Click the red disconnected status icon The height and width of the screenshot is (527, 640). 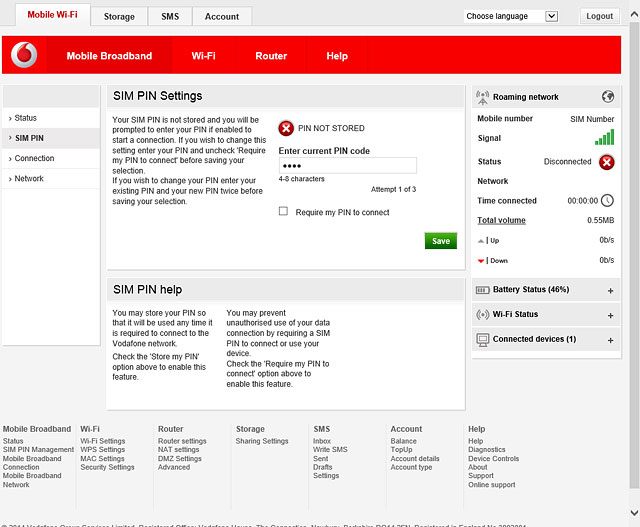[x=607, y=162]
